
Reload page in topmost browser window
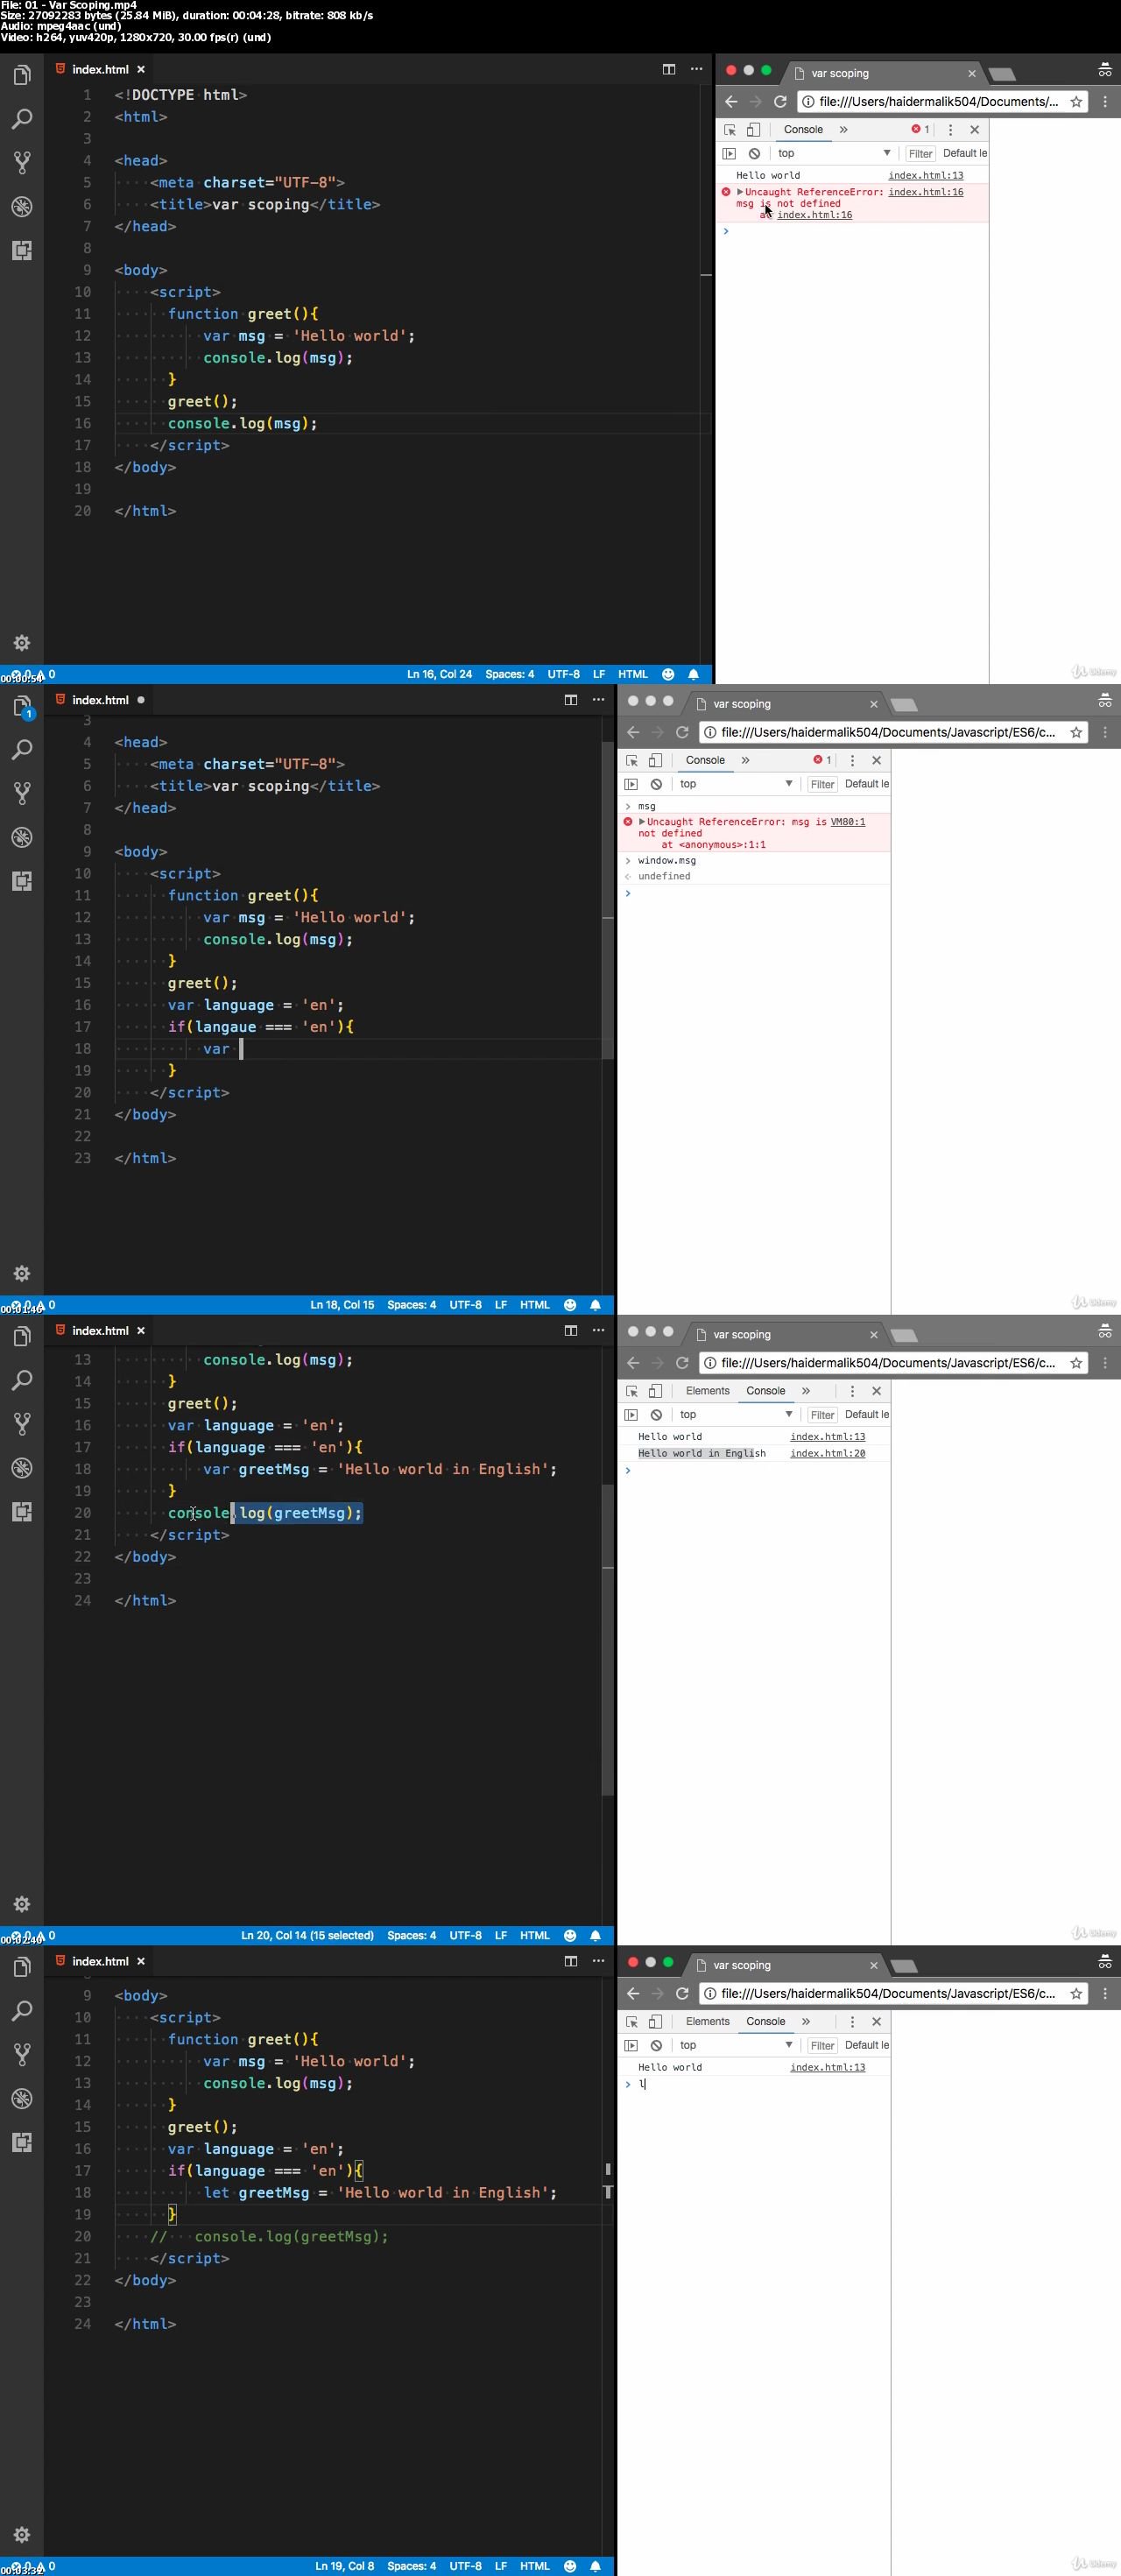click(x=780, y=101)
